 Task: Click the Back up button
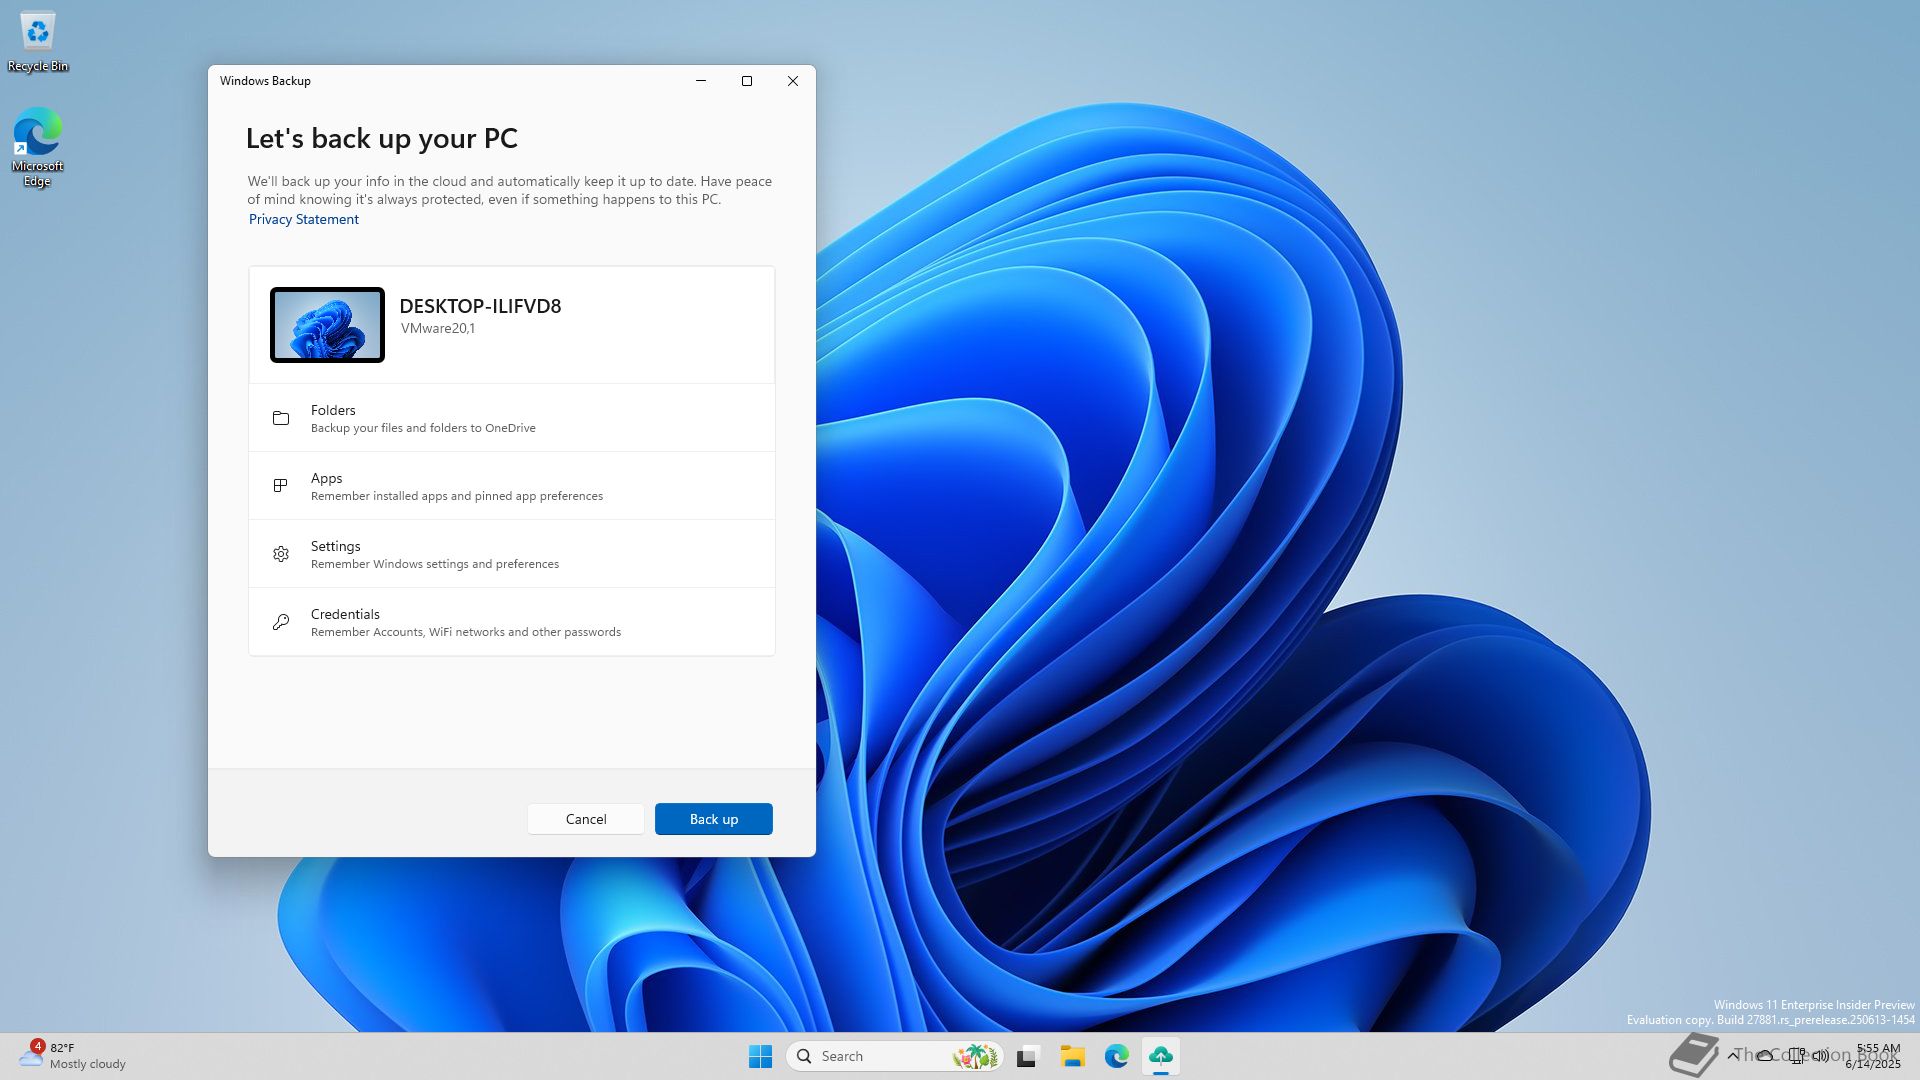click(713, 819)
